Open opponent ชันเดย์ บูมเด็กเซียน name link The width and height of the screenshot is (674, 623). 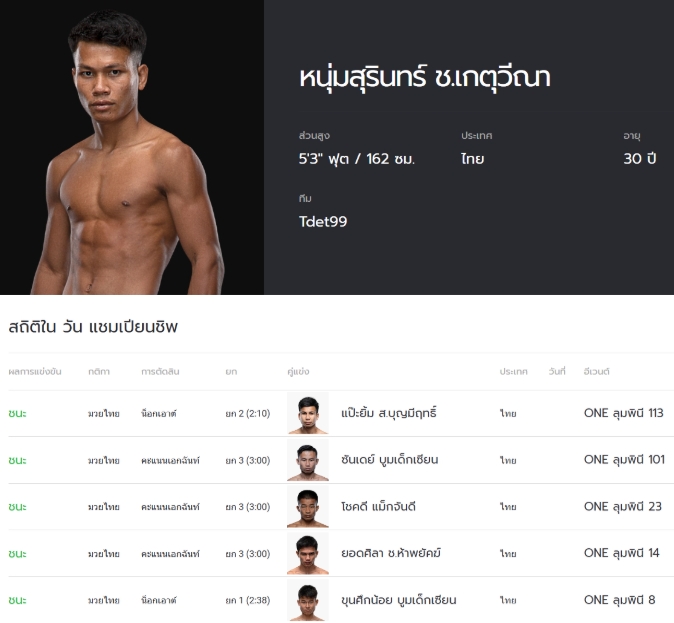pos(389,460)
